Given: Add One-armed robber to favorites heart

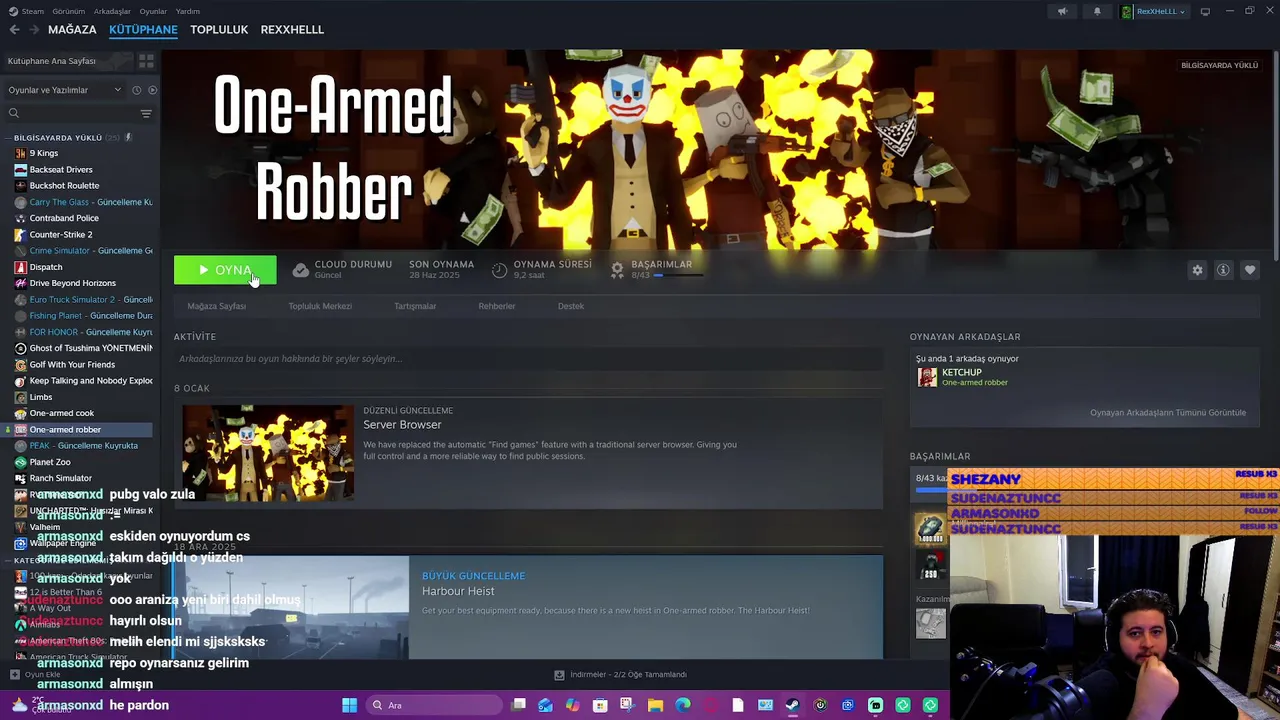Looking at the screenshot, I should tap(1250, 270).
